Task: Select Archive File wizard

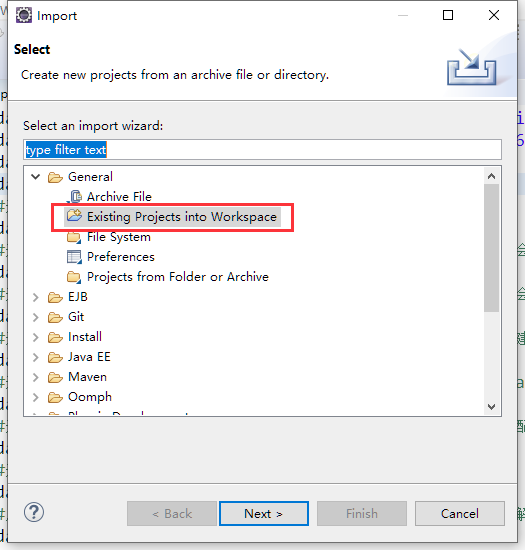Action: coord(119,197)
